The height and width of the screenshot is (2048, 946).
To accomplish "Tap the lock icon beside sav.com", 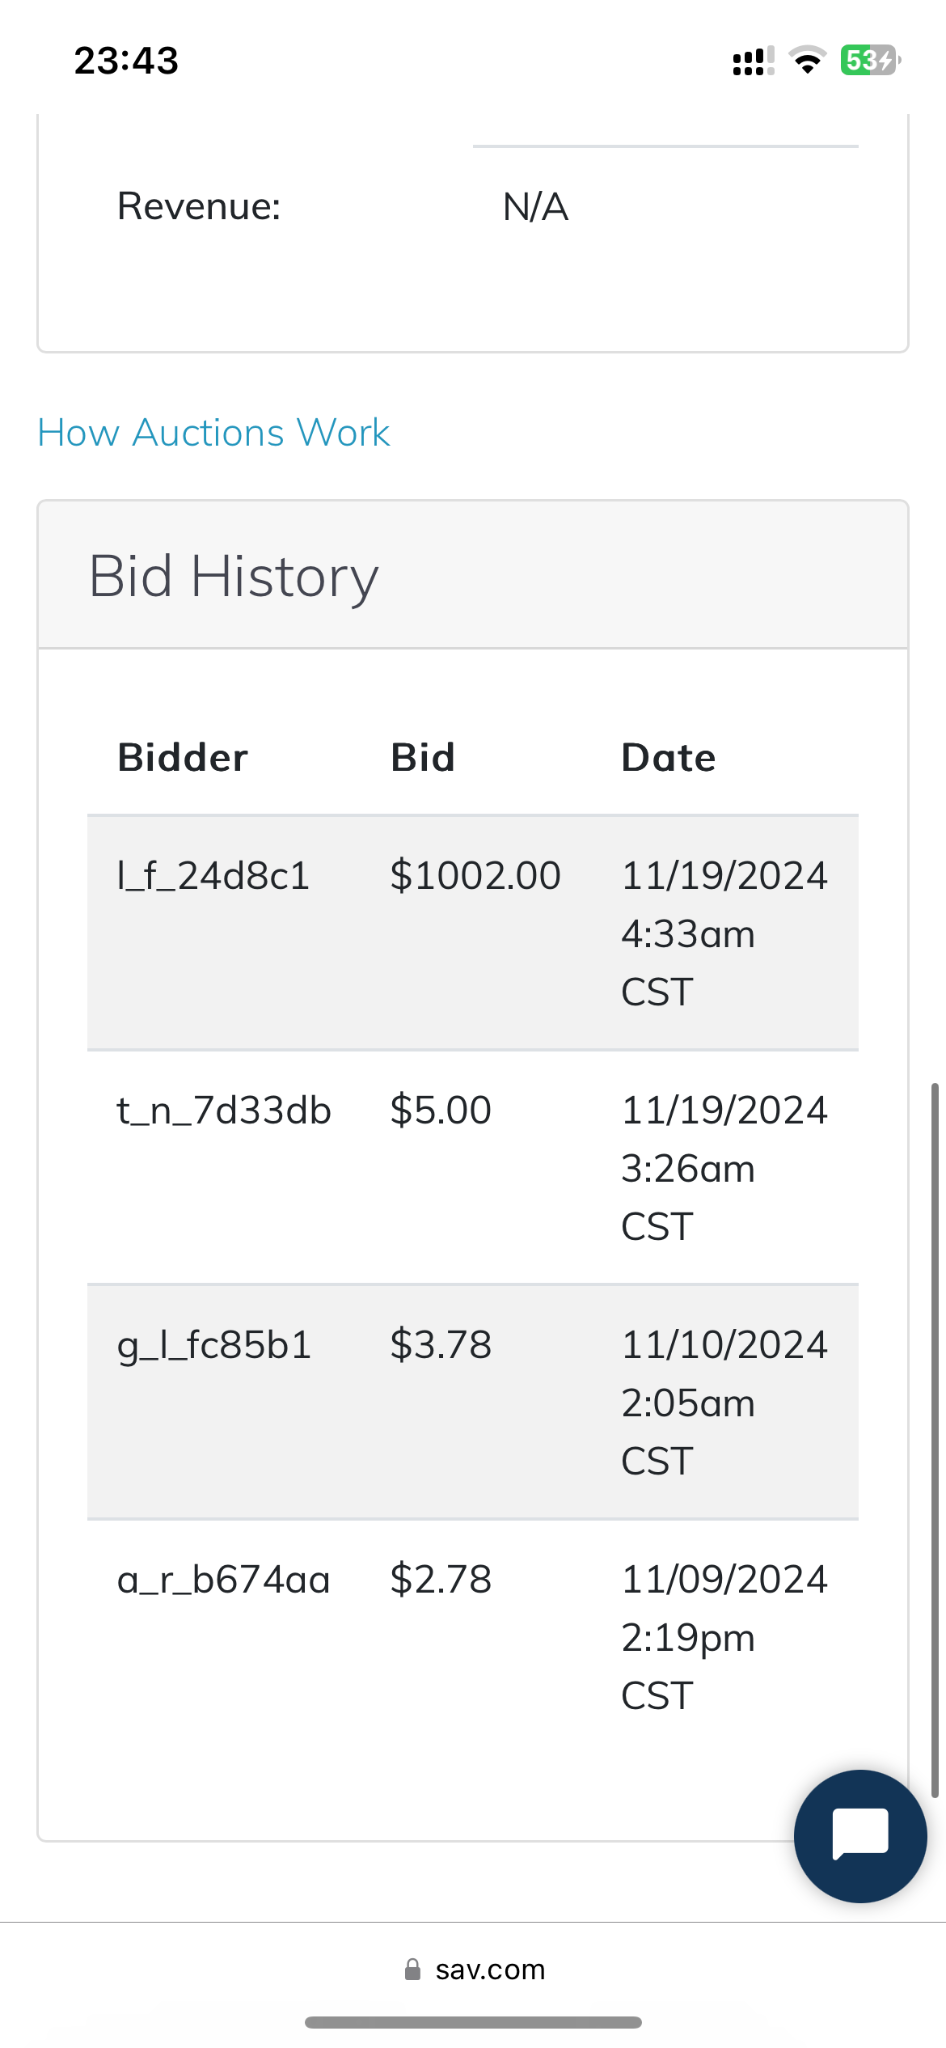I will tap(412, 1970).
